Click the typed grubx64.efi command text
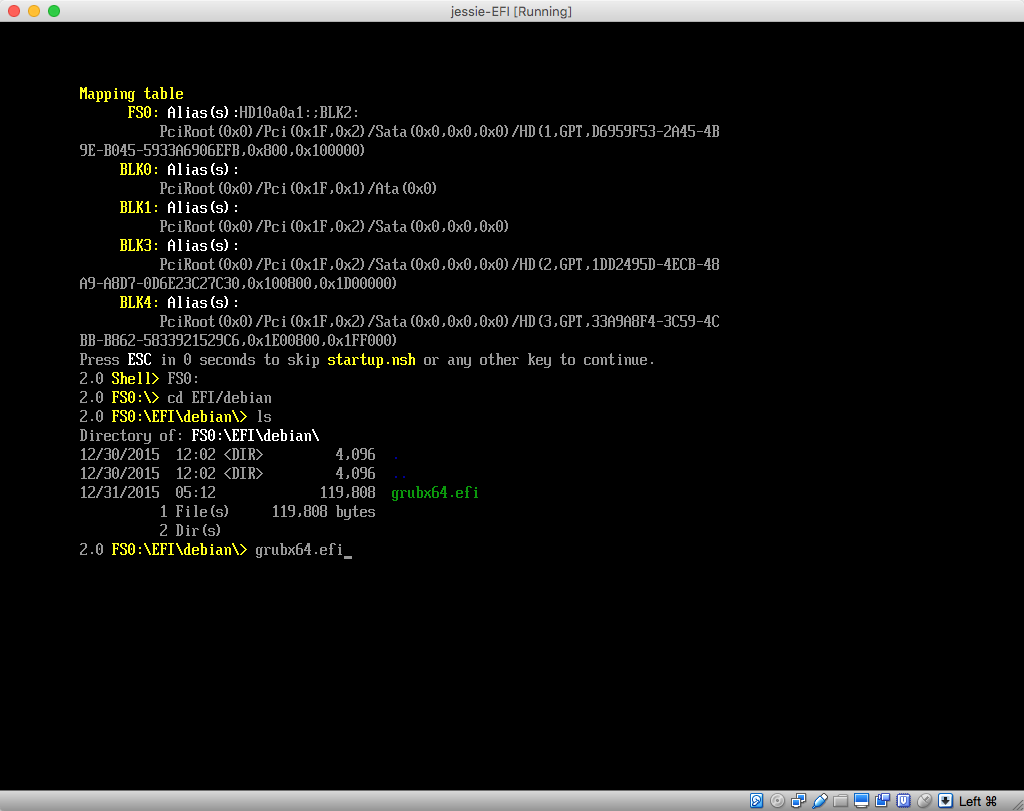The height and width of the screenshot is (811, 1024). (299, 550)
